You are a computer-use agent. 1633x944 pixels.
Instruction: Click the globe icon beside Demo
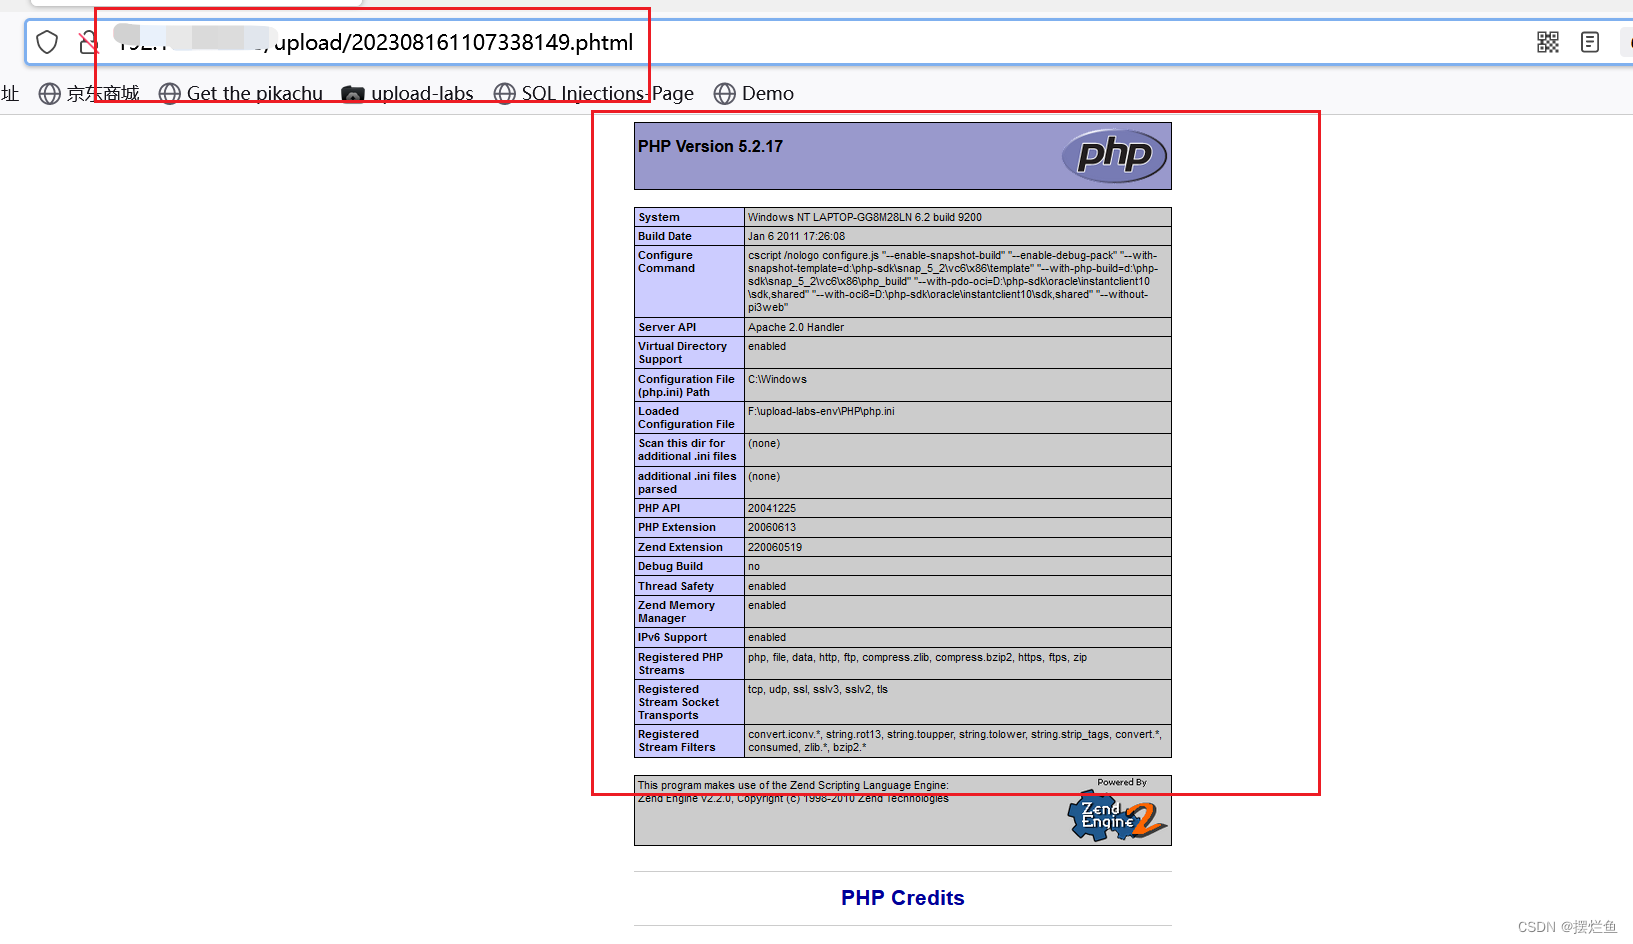pyautogui.click(x=725, y=93)
